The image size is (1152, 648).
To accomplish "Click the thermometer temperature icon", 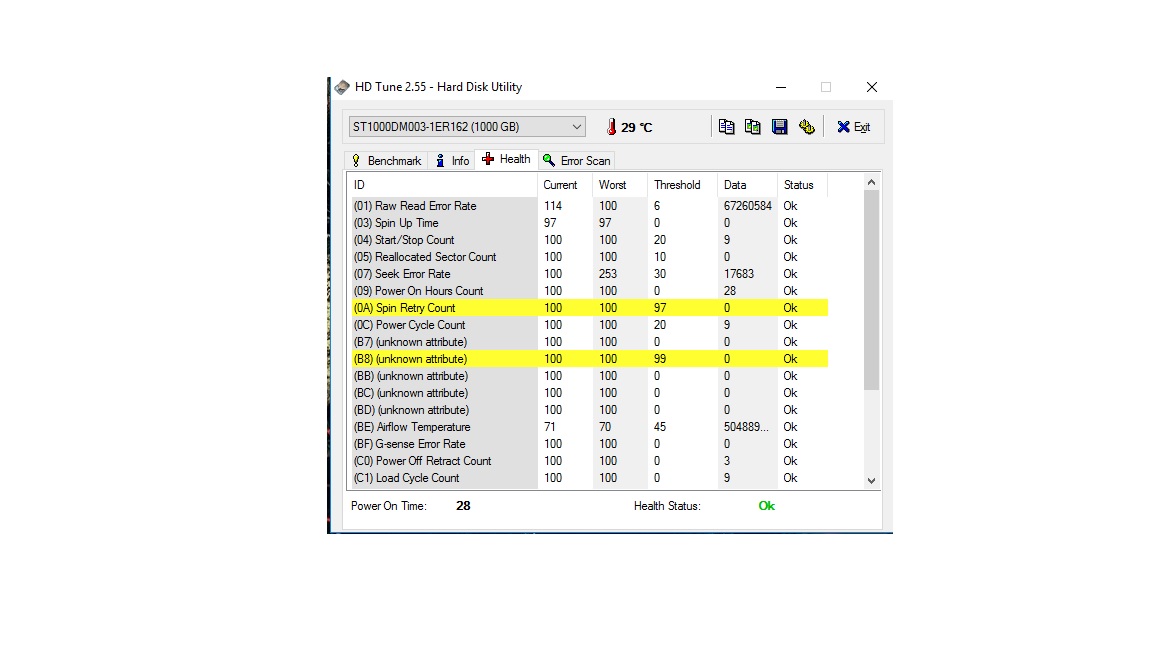I will (611, 127).
